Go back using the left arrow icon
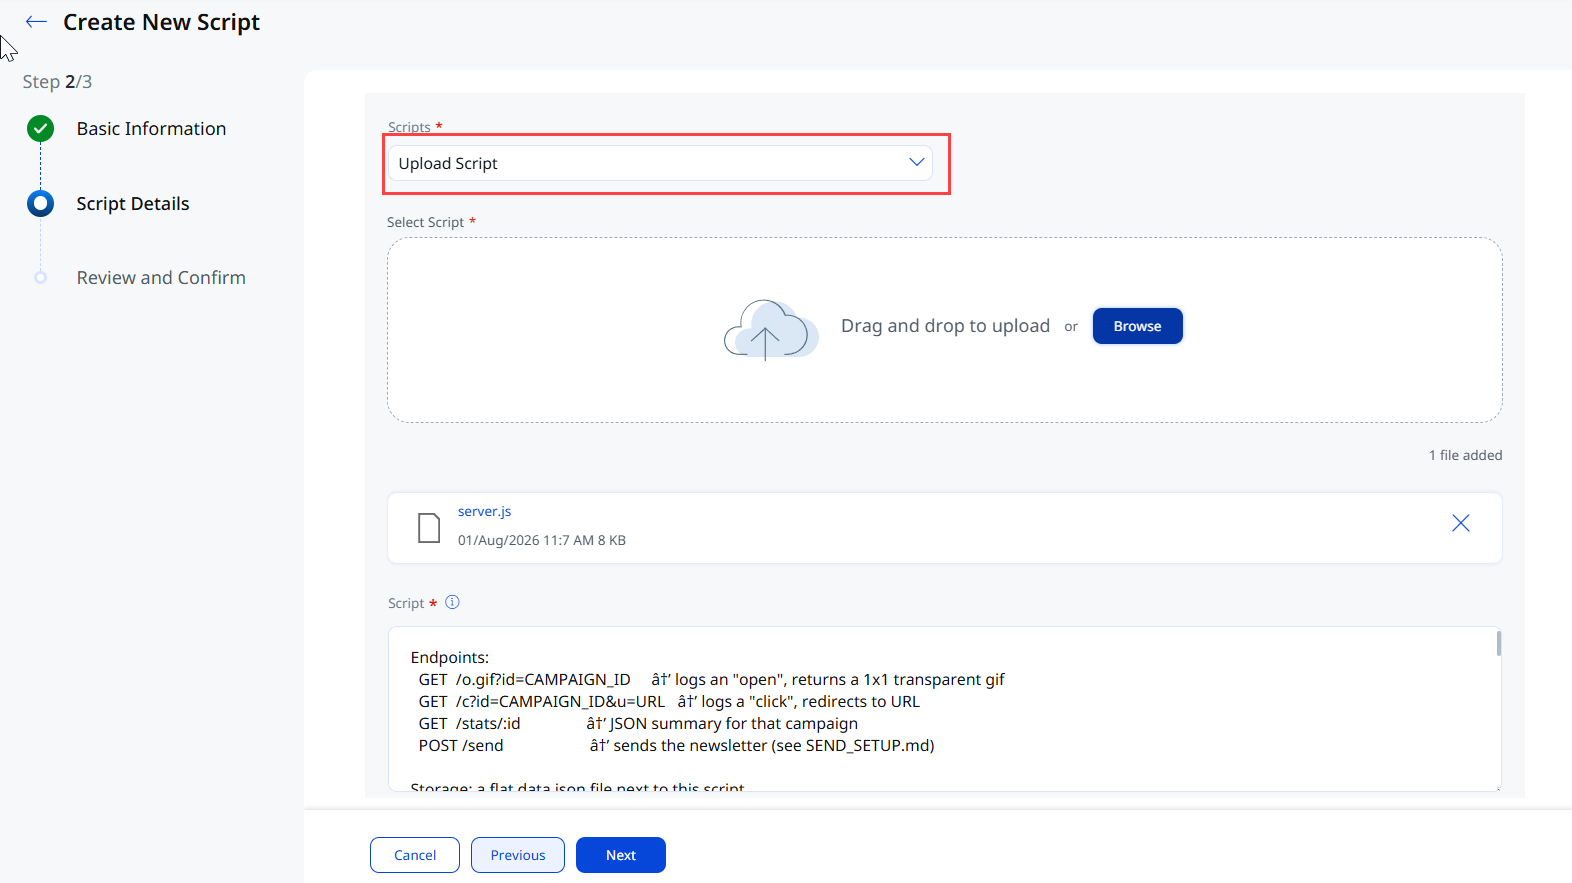This screenshot has height=883, width=1572. pyautogui.click(x=36, y=22)
